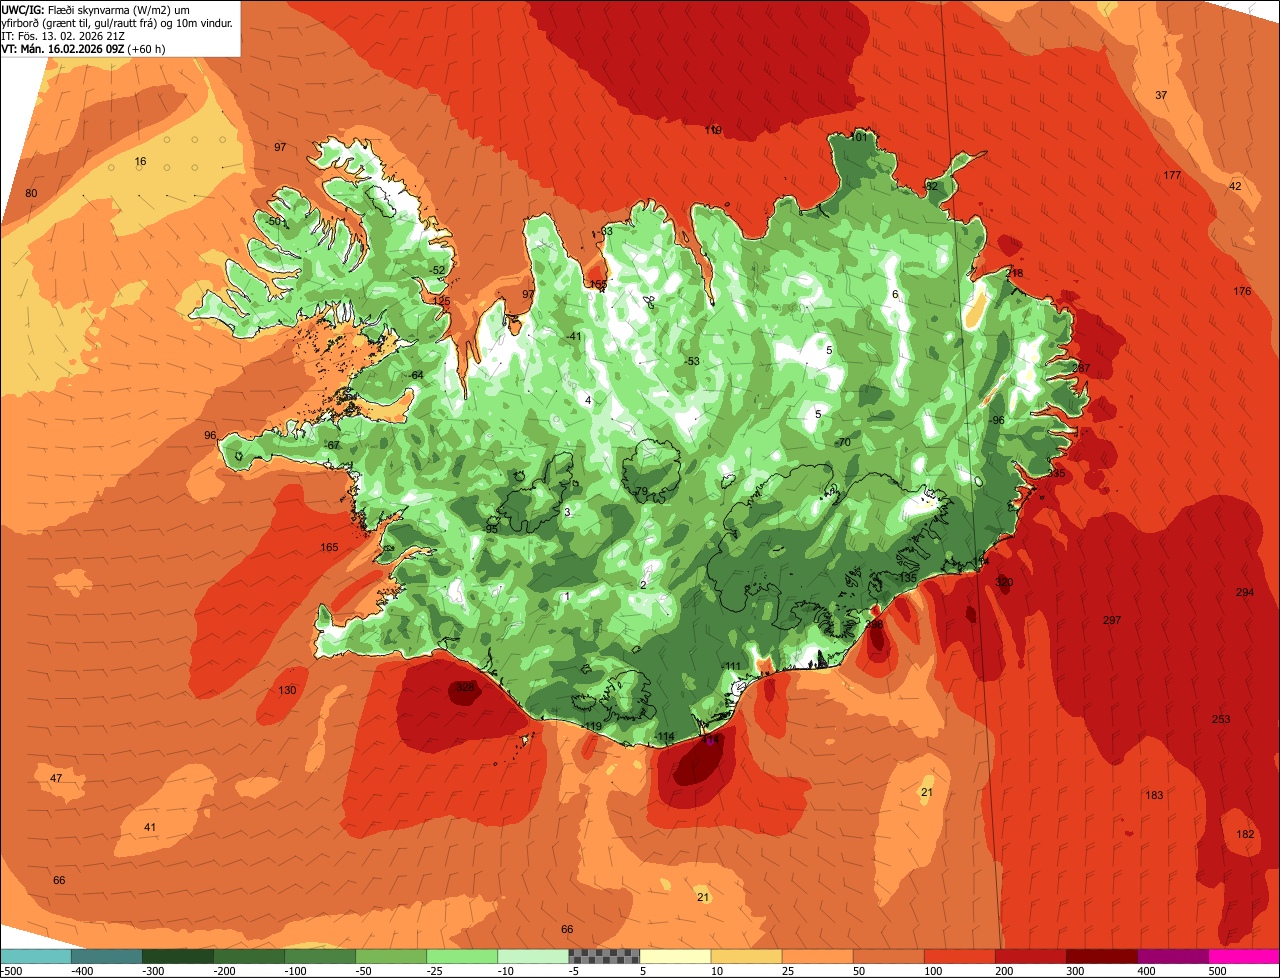Click the title line 'UWC/IG: Flæði skynvarma (W/m2) um'

[x=96, y=9]
